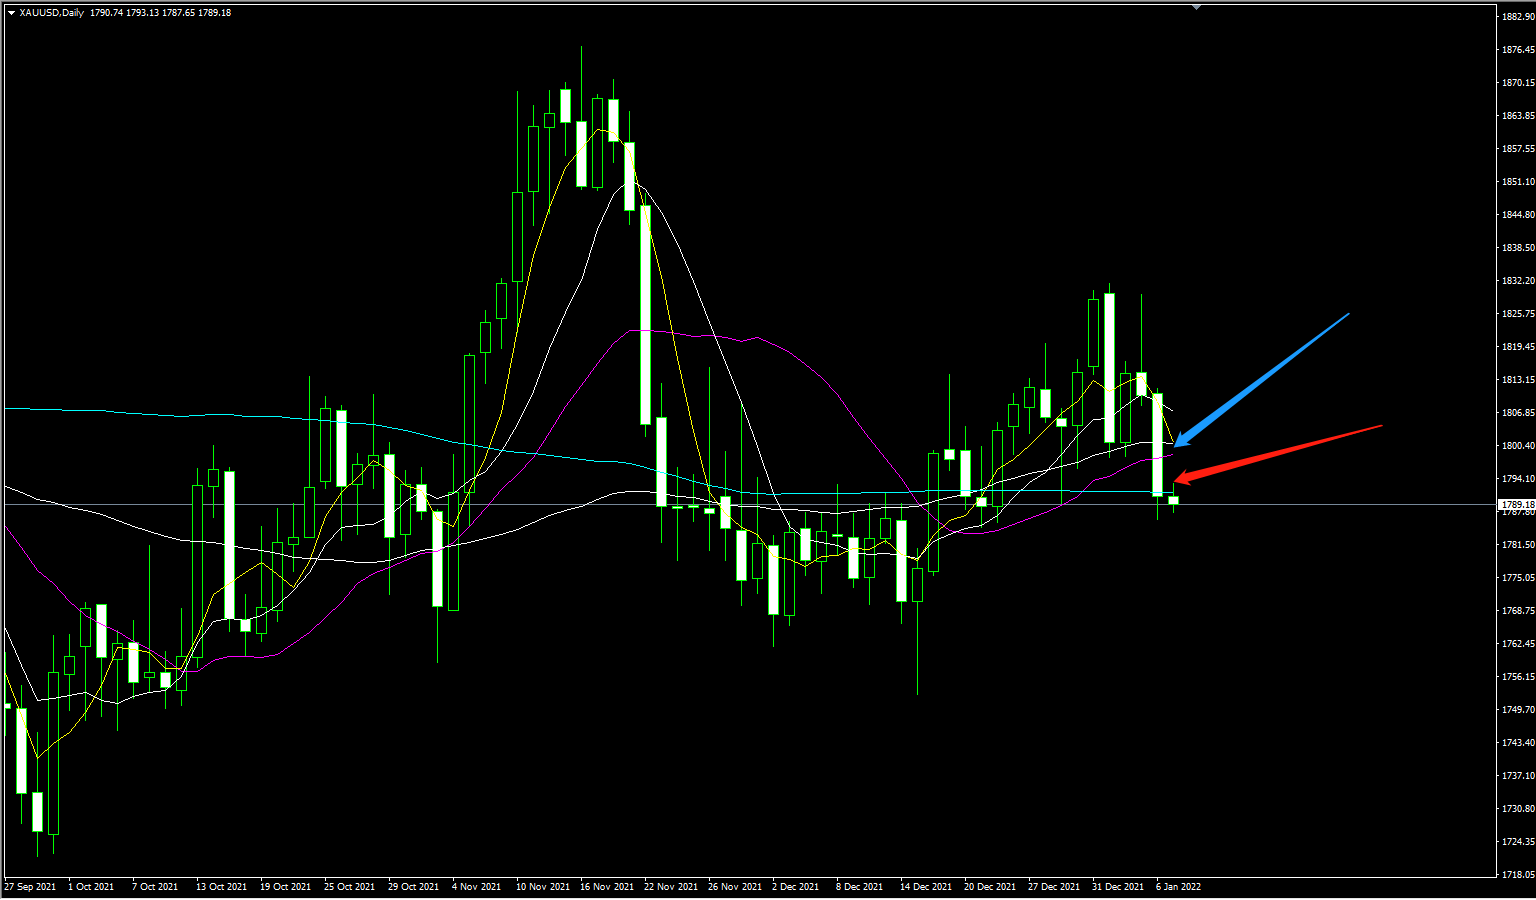1536x900 pixels.
Task: Click the 1882.90 price scale label
Action: pos(1517,17)
